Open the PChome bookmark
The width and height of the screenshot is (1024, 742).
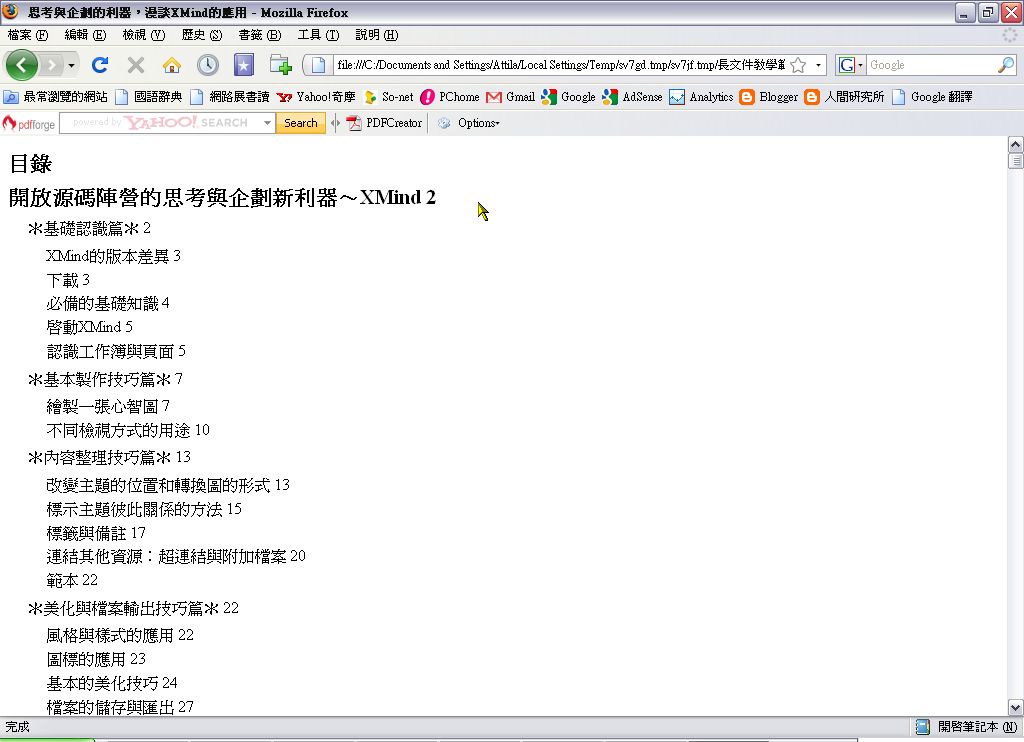pos(450,97)
